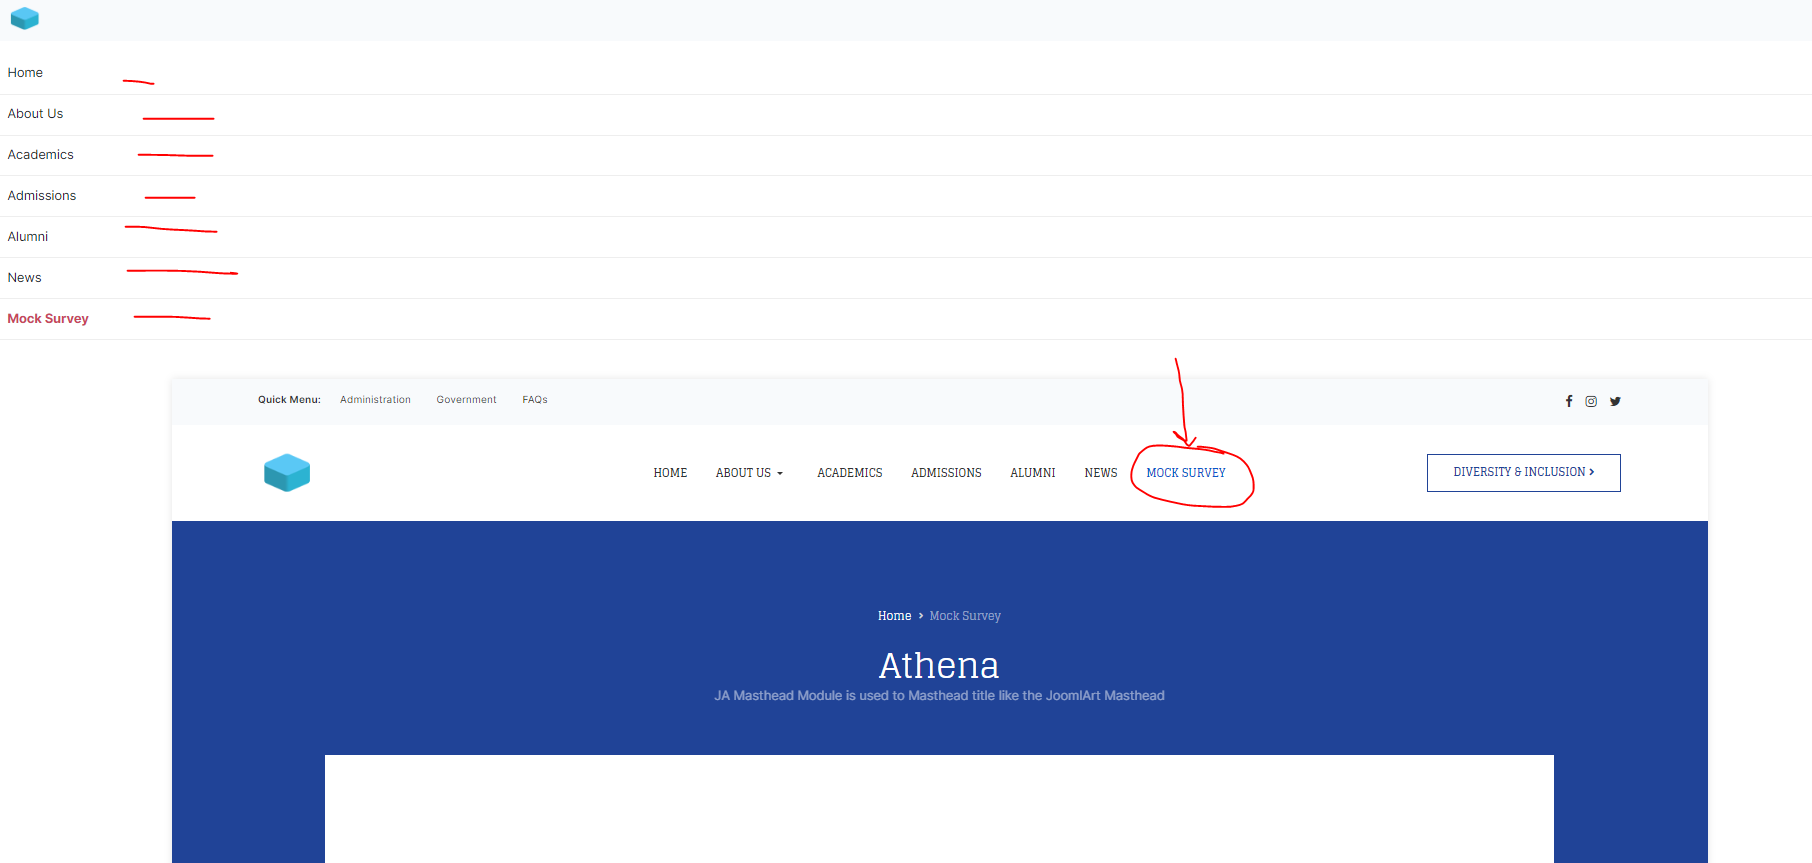Go to News in the top list menu
The height and width of the screenshot is (863, 1812).
pos(25,278)
